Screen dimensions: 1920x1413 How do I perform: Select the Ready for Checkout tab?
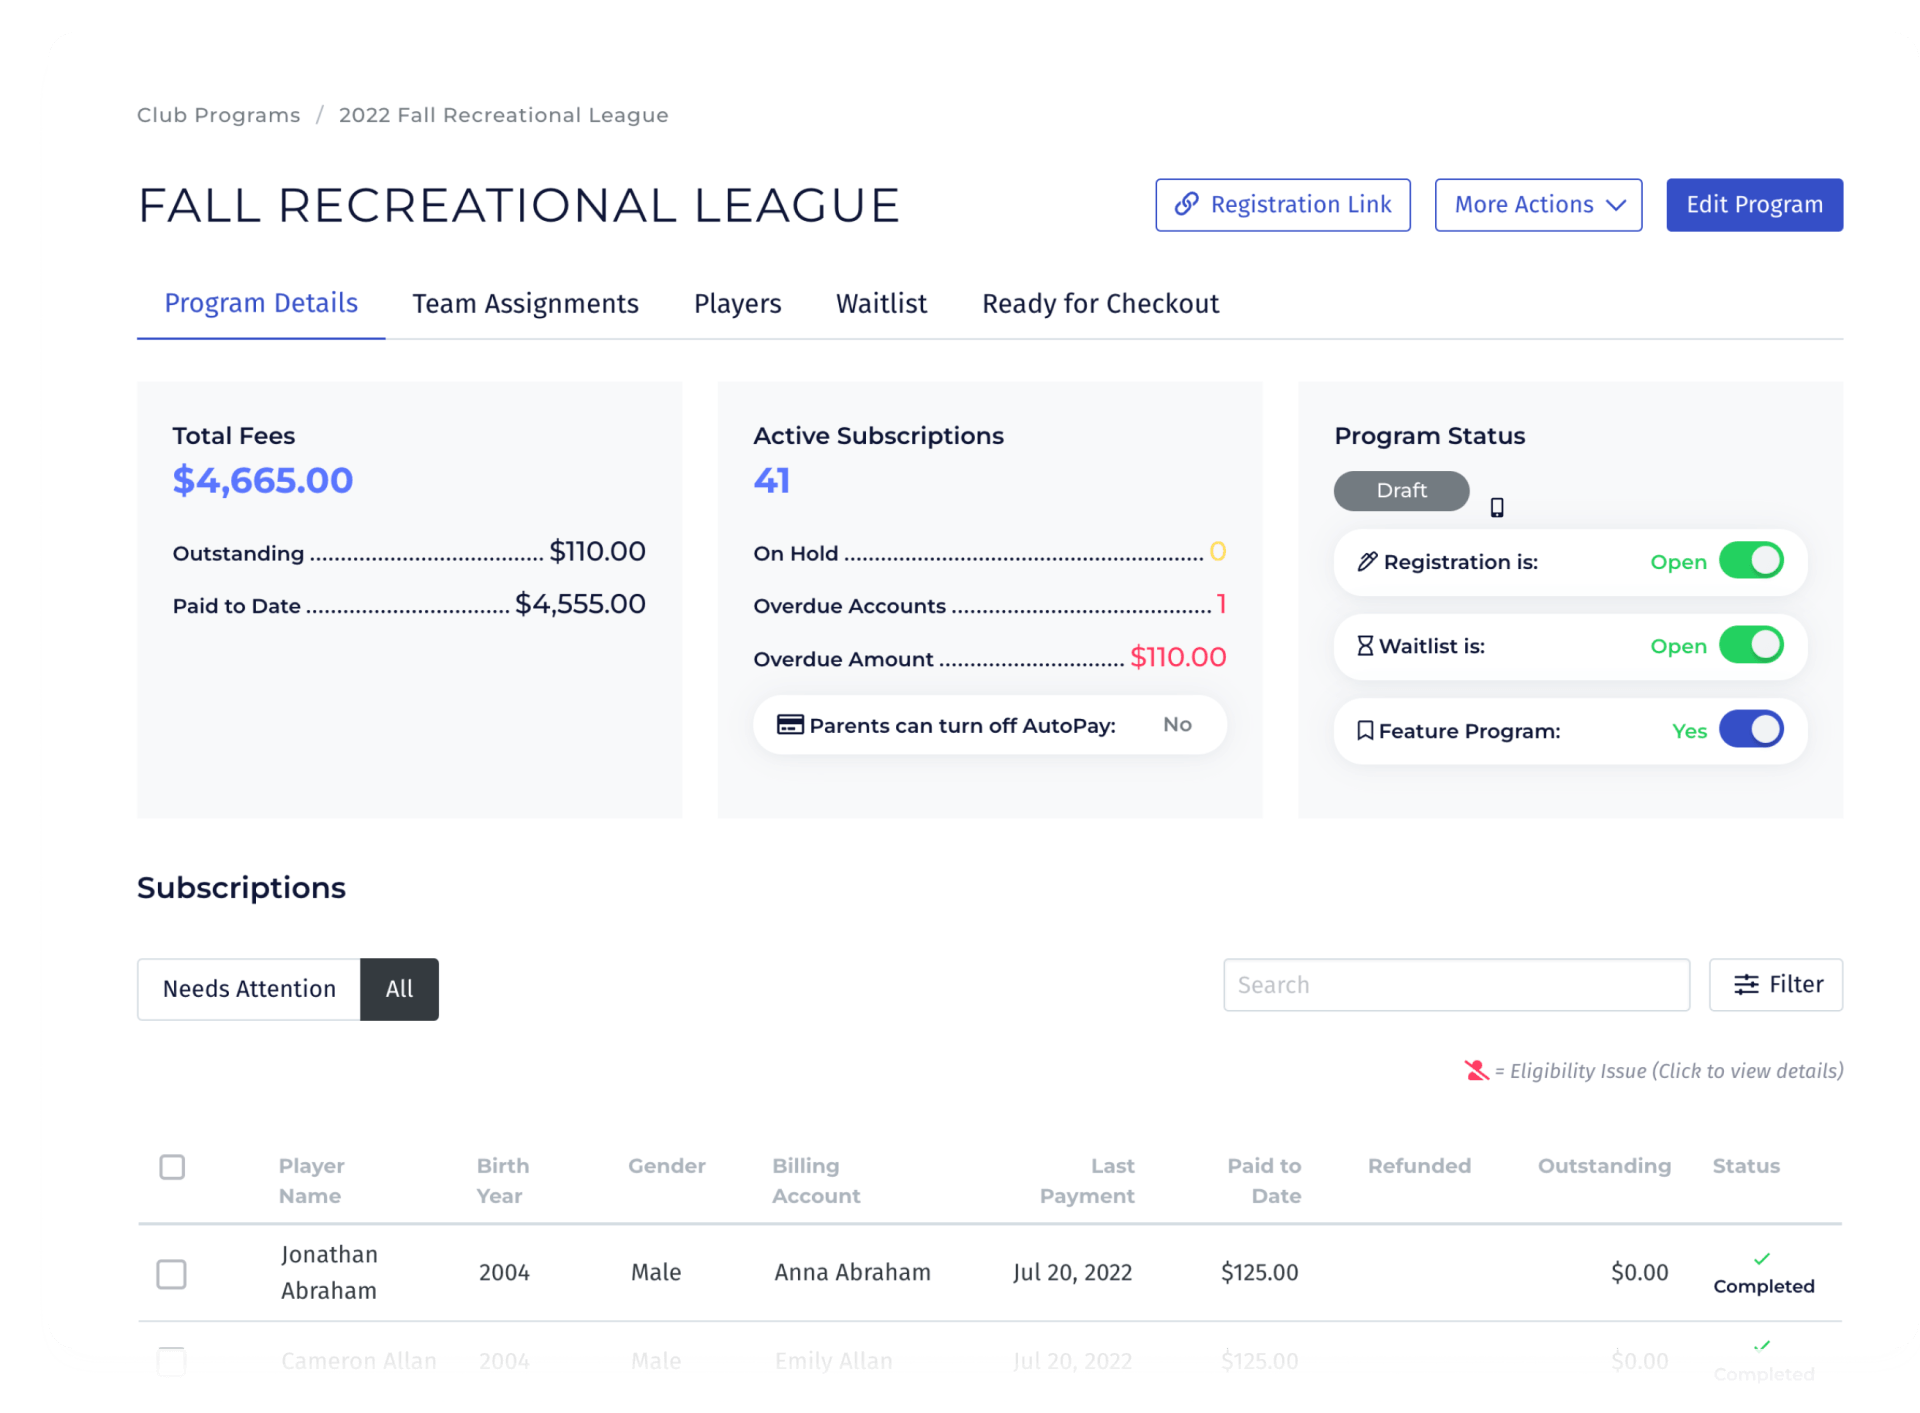point(1101,304)
